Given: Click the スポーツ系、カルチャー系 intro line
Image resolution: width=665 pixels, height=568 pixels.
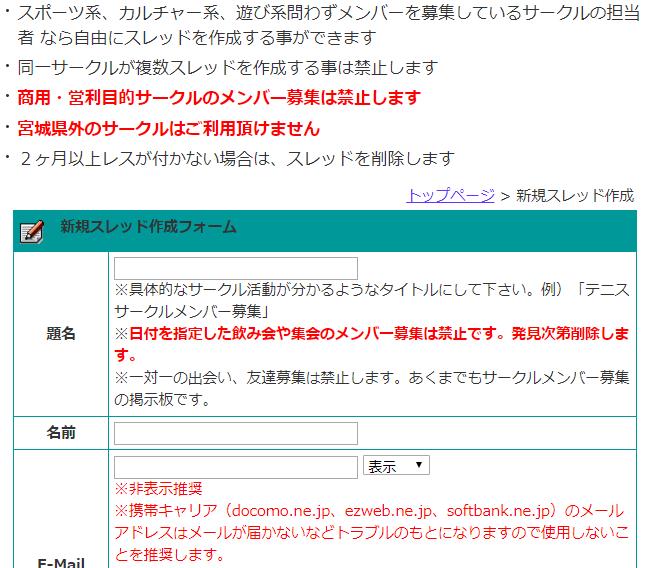Looking at the screenshot, I should click(328, 25).
